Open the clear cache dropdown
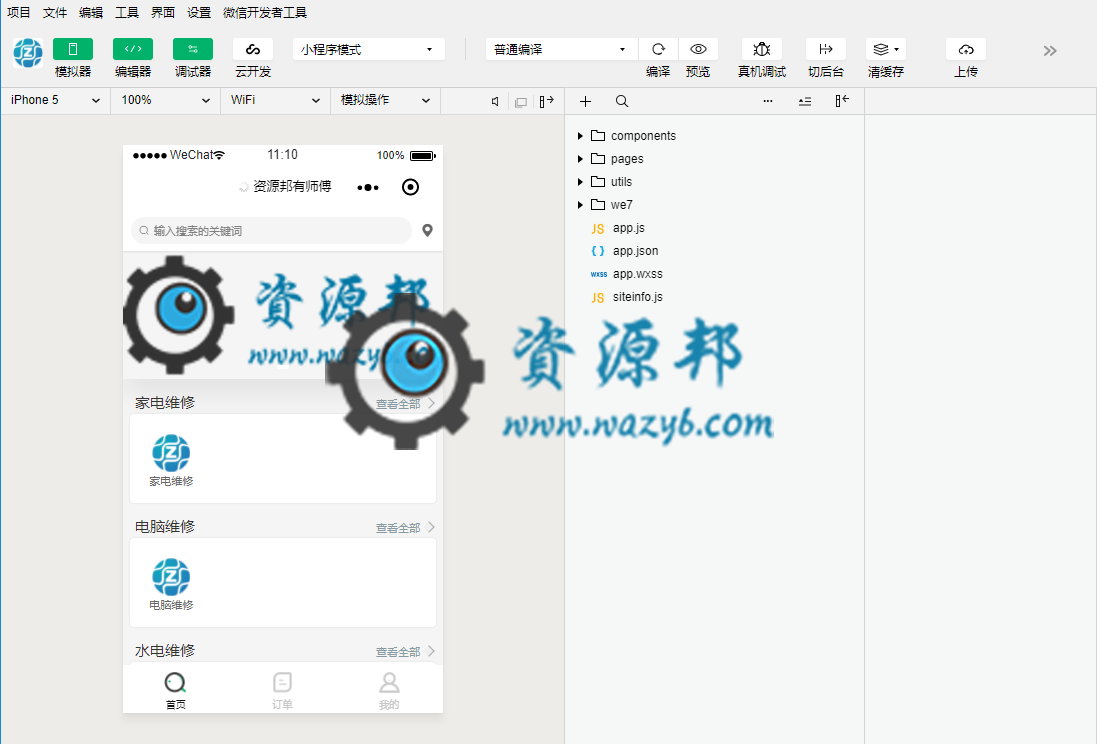The width and height of the screenshot is (1097, 744). click(886, 49)
